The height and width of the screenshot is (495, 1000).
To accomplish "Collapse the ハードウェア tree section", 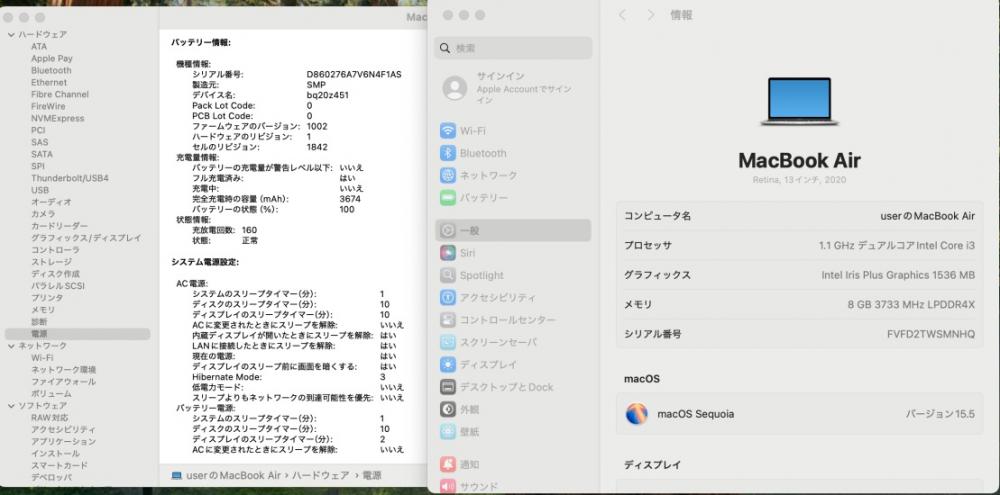I will 11,34.
